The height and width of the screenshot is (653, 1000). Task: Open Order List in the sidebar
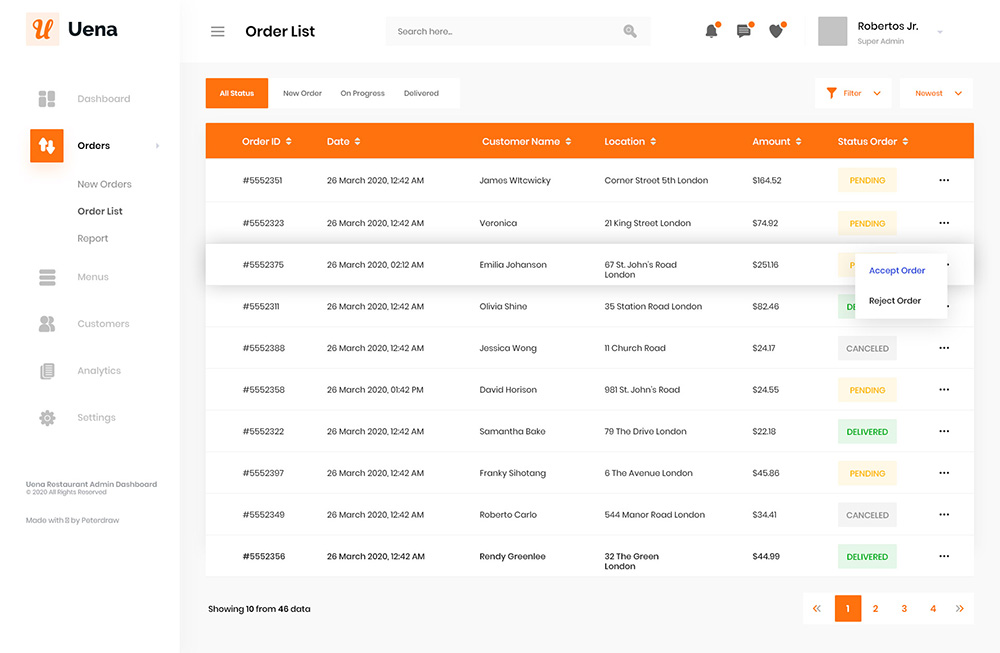coord(100,211)
